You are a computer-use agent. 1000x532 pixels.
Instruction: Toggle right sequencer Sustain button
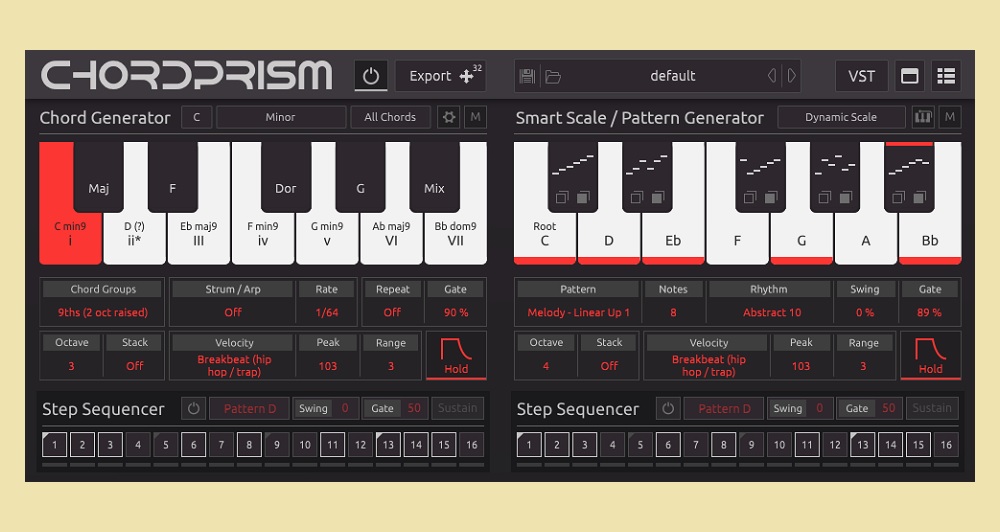[x=932, y=408]
